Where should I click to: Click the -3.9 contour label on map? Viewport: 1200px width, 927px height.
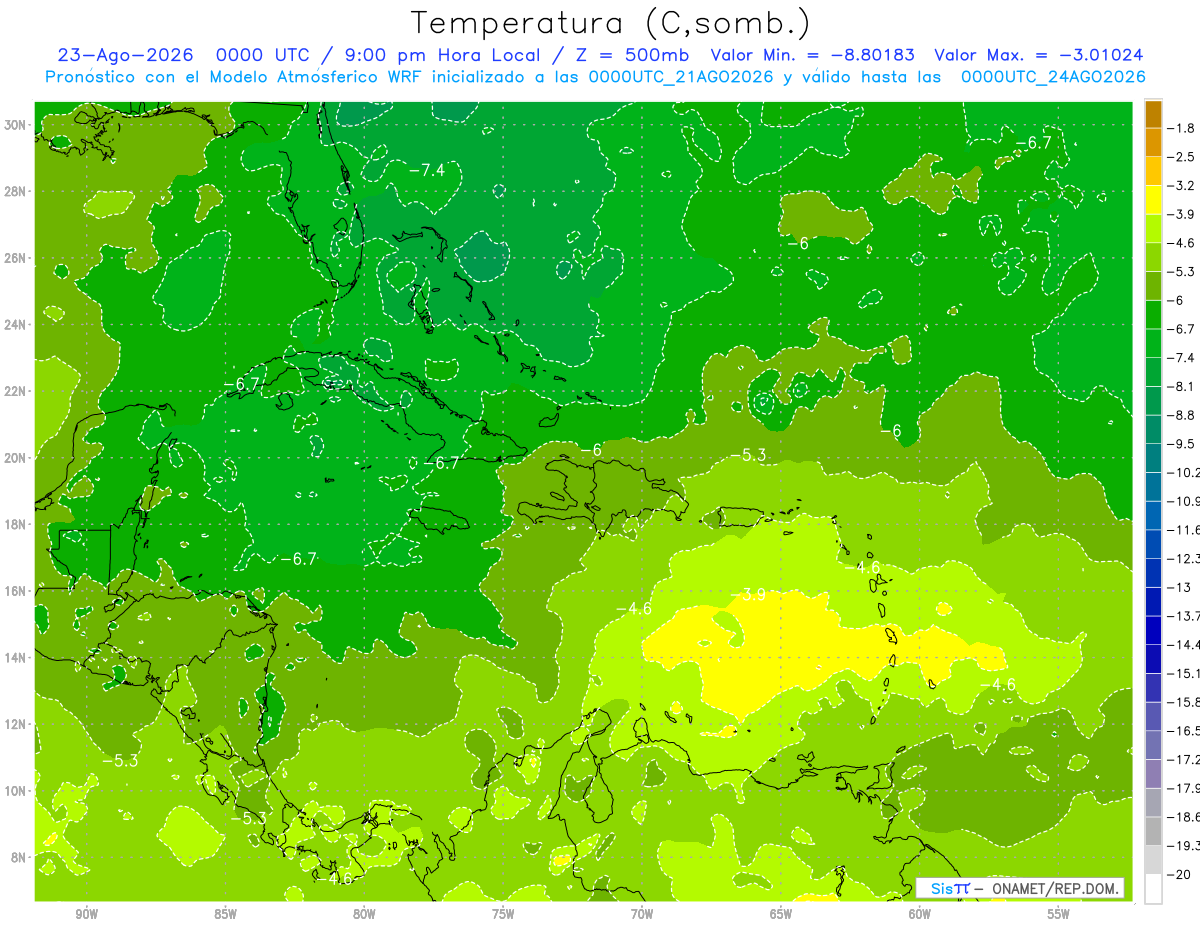748,595
